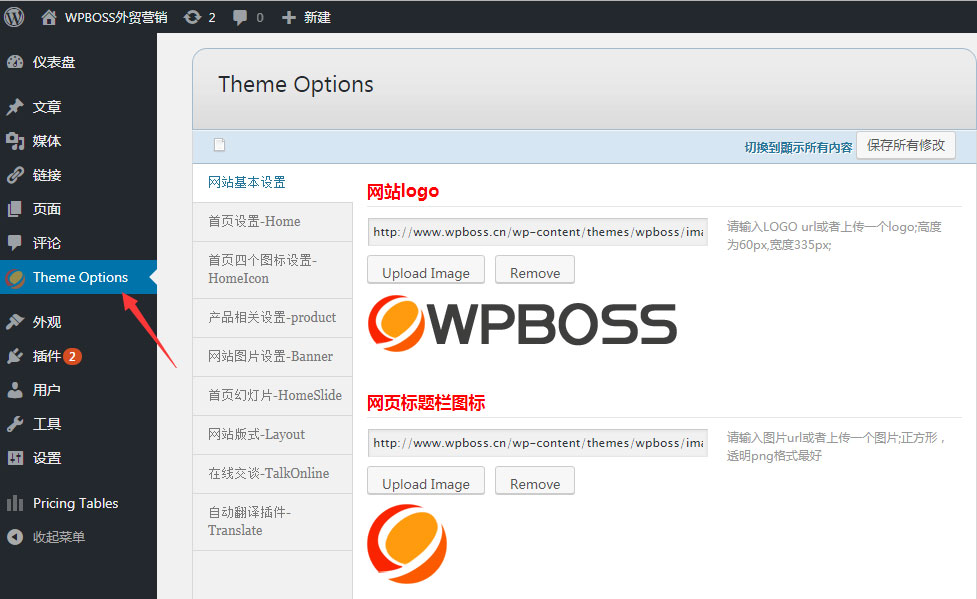Screen dimensions: 977x599
Task: Click the 收起菜单 collapse arrow icon
Action: (15, 537)
